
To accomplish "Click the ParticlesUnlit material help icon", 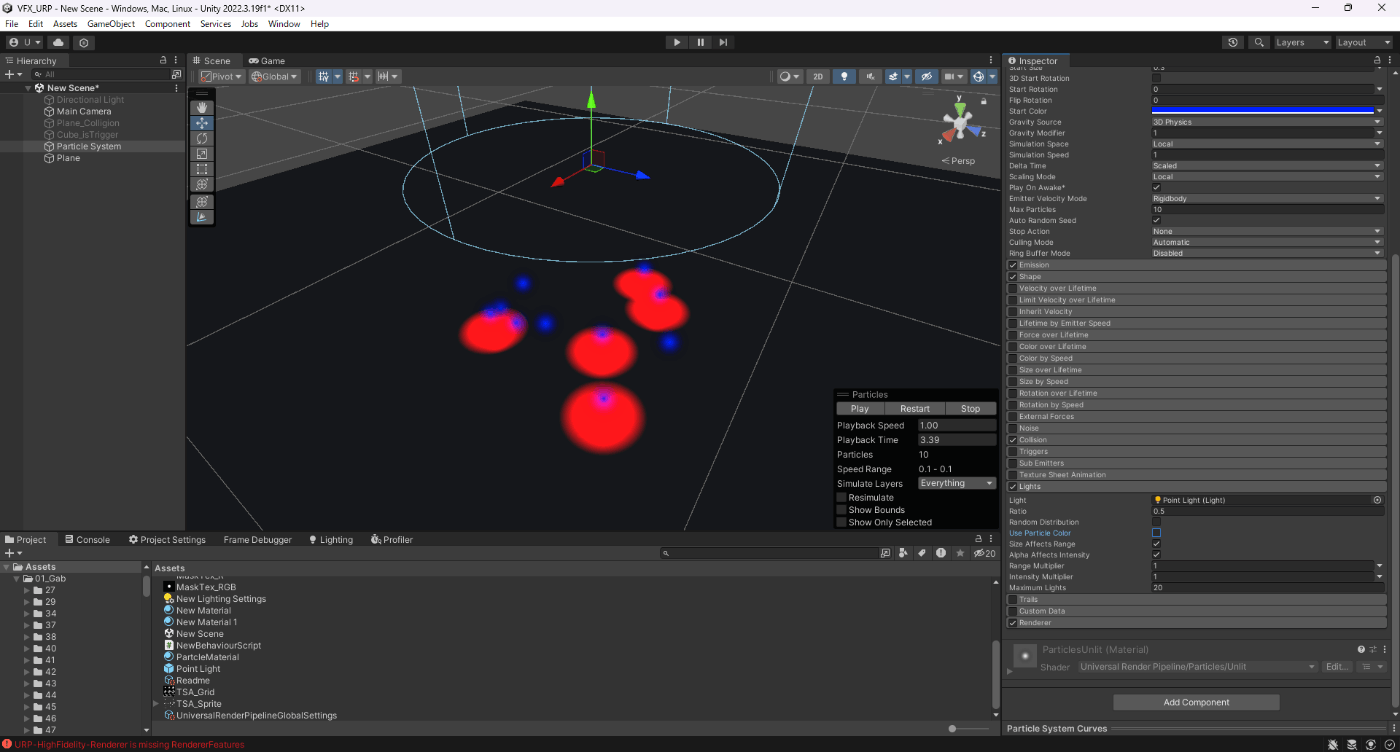I will point(1361,649).
